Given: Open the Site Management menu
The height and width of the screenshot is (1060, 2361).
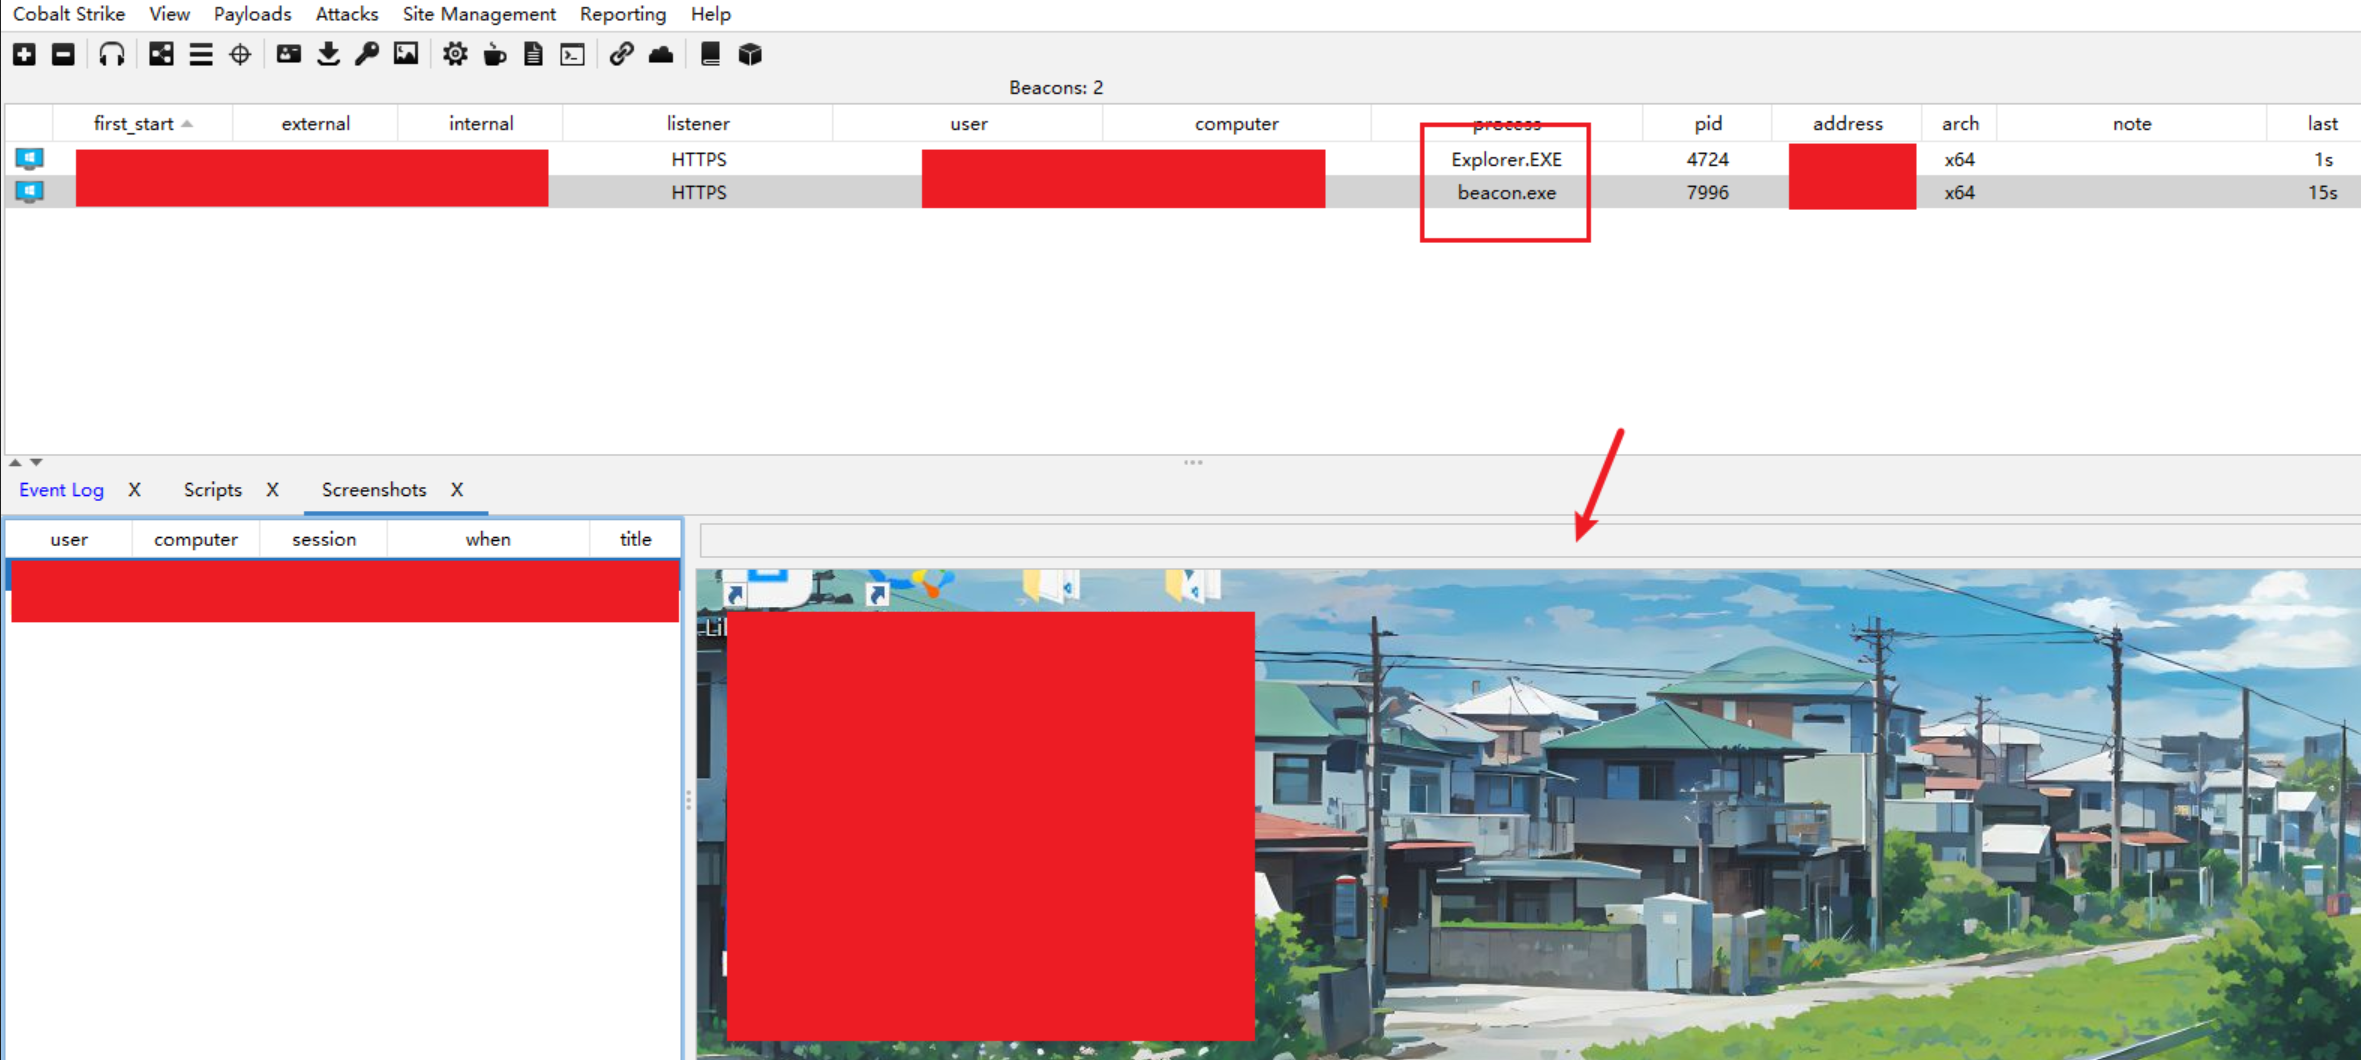Looking at the screenshot, I should pos(479,14).
